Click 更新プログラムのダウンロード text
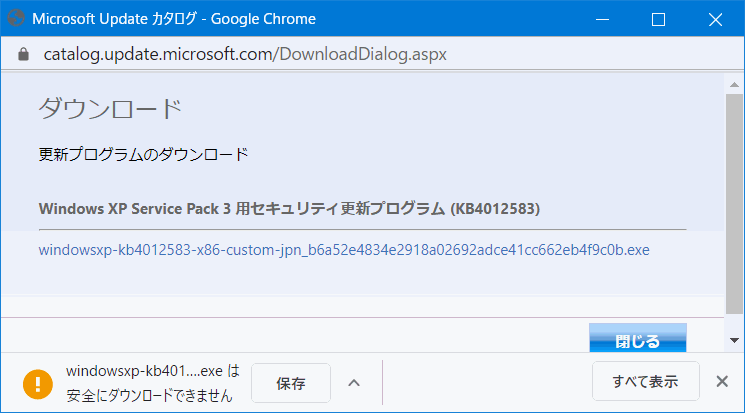The width and height of the screenshot is (745, 413). [x=143, y=154]
